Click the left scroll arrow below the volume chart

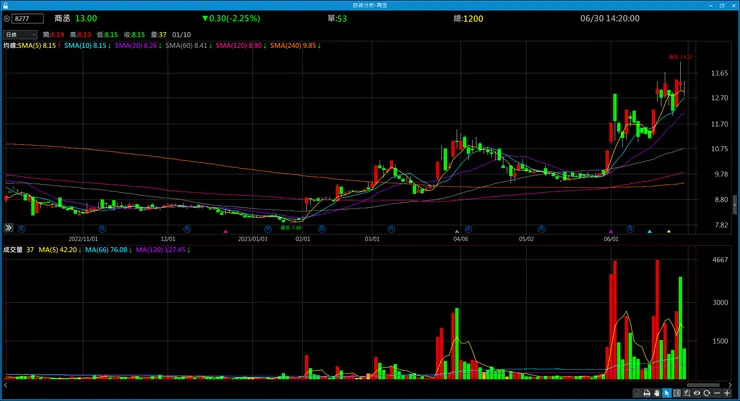pyautogui.click(x=5, y=385)
